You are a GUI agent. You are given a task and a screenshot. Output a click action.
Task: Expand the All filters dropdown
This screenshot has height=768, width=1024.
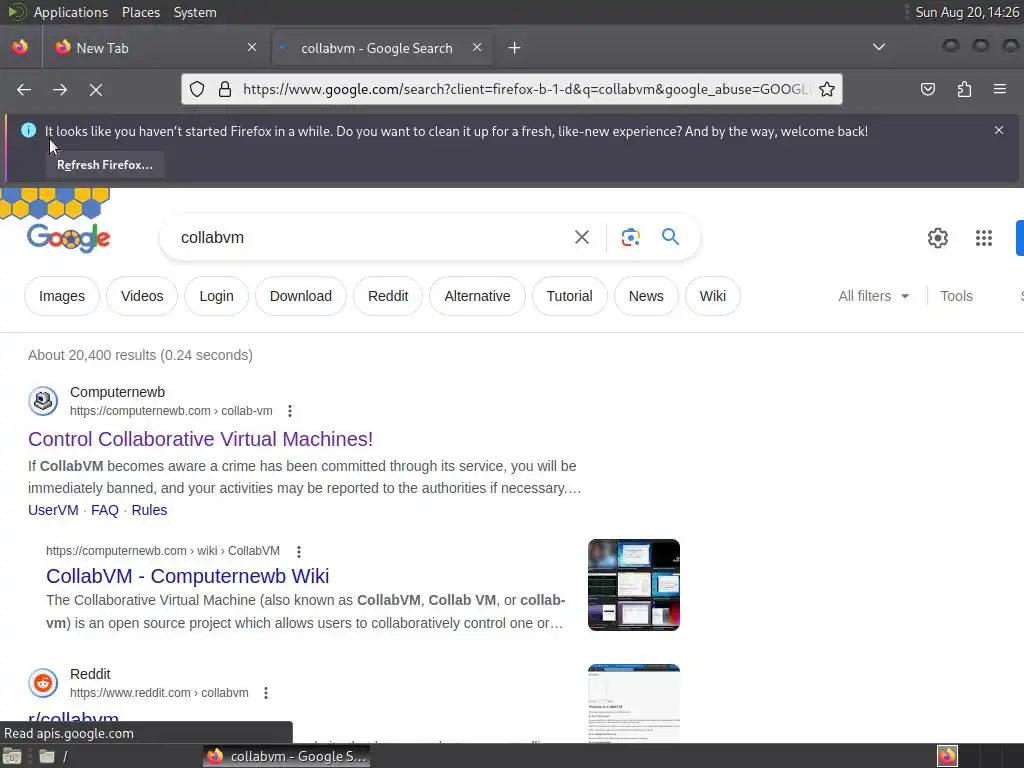[874, 296]
